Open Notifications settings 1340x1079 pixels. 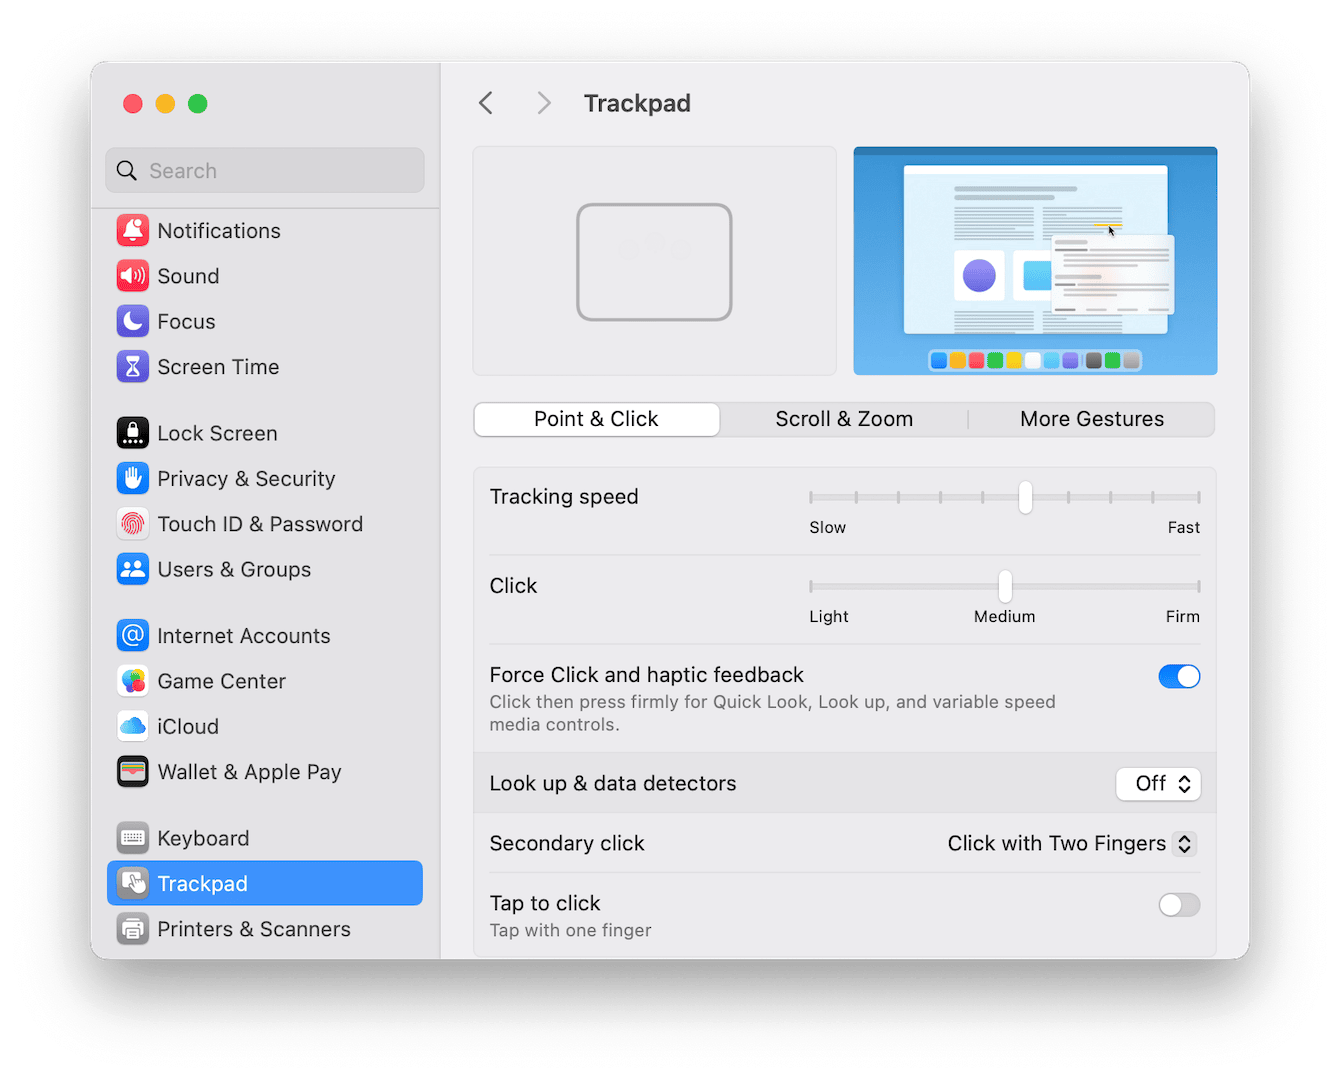(x=218, y=230)
